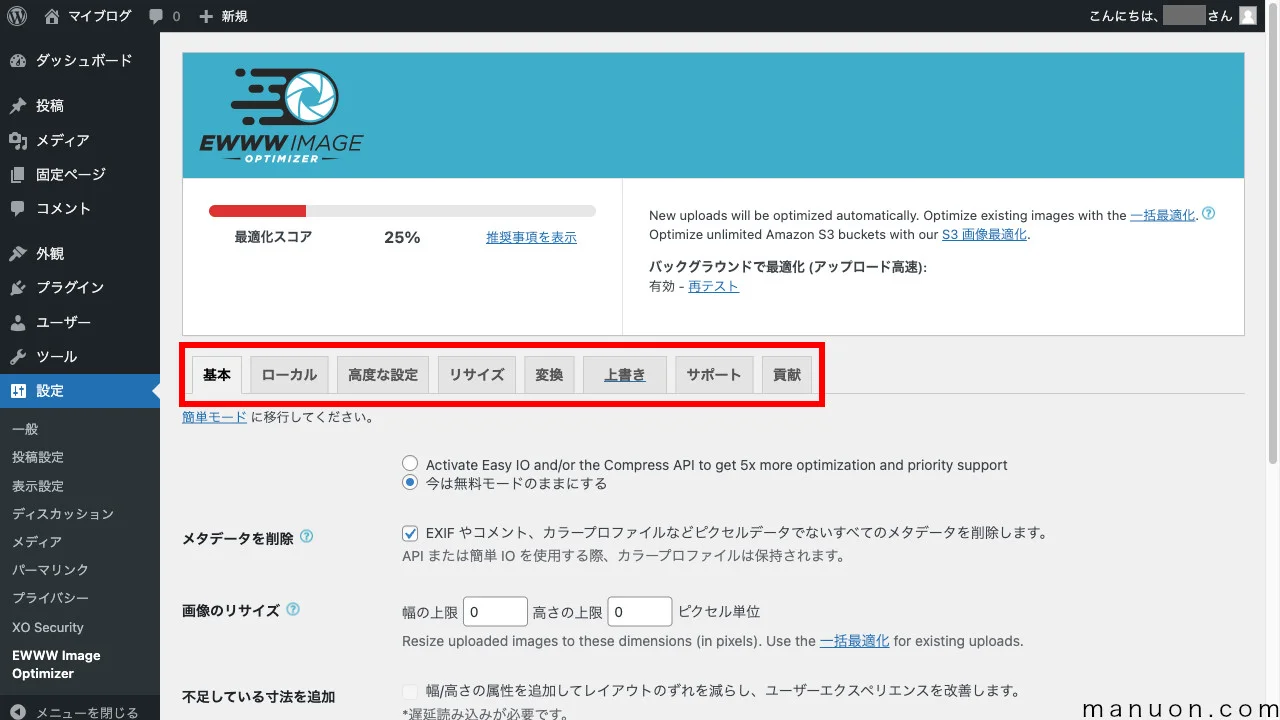Open プライバシー submenu item
Viewport: 1280px width, 720px height.
click(80, 598)
